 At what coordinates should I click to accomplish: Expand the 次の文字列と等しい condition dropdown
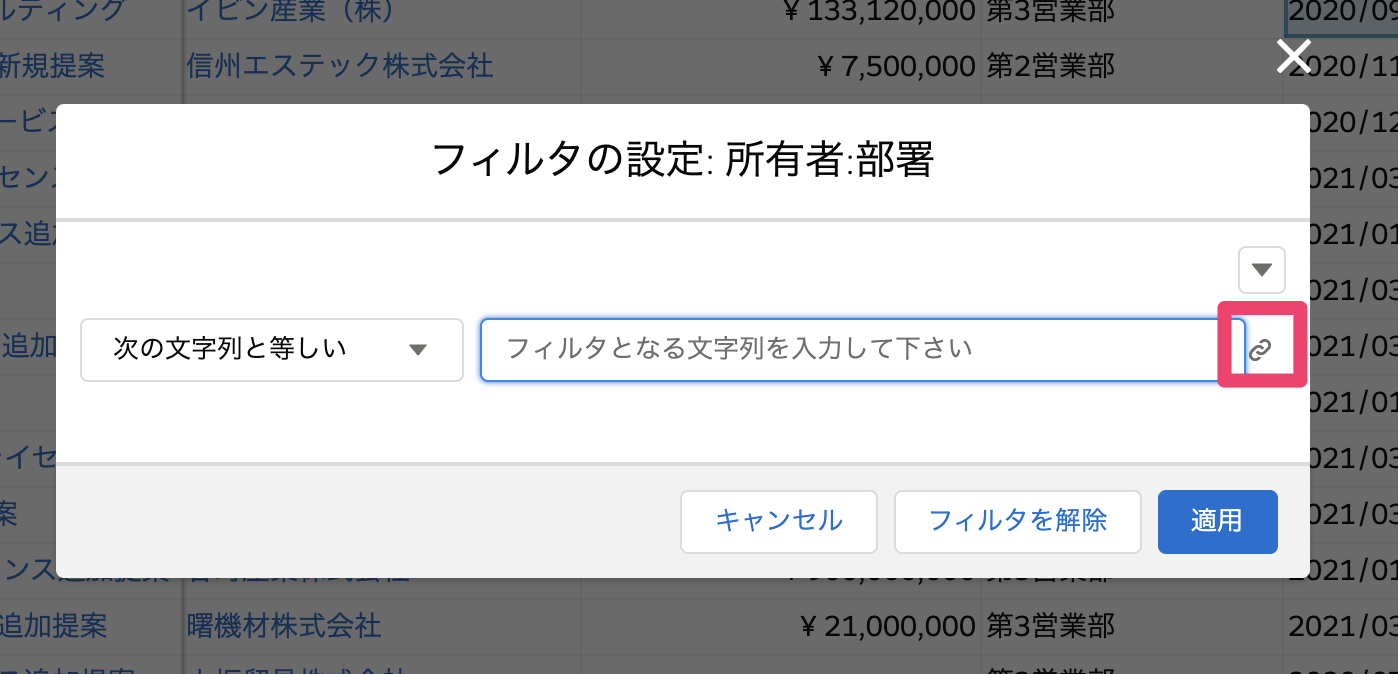coord(272,350)
